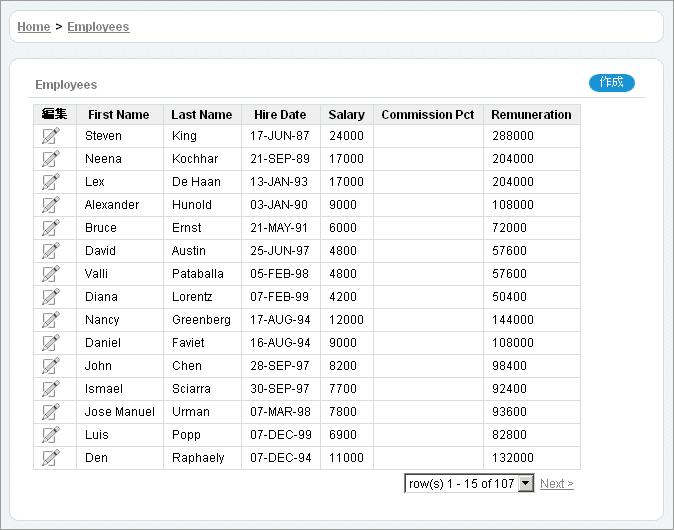Edit the Jose Manuel Urman row
The image size is (674, 530).
point(51,412)
